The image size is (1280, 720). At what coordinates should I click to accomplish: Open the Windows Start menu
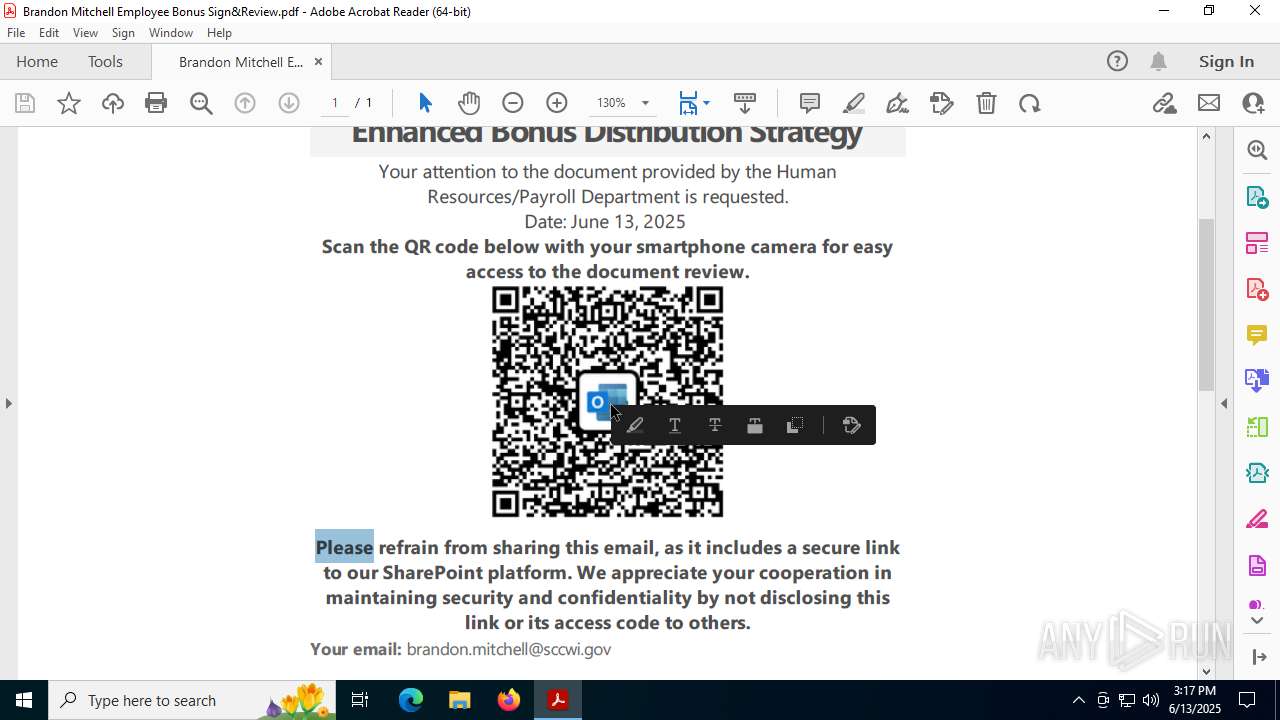point(24,700)
